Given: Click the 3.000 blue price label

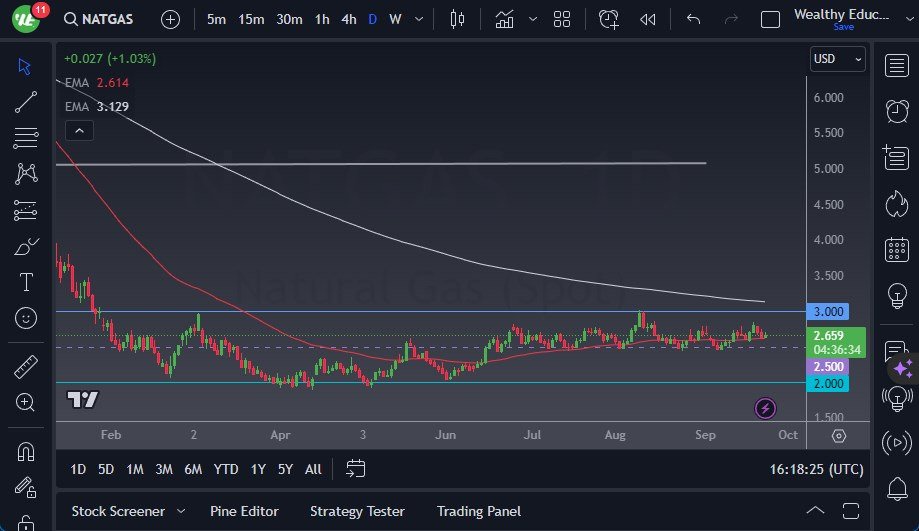Looking at the screenshot, I should click(829, 312).
